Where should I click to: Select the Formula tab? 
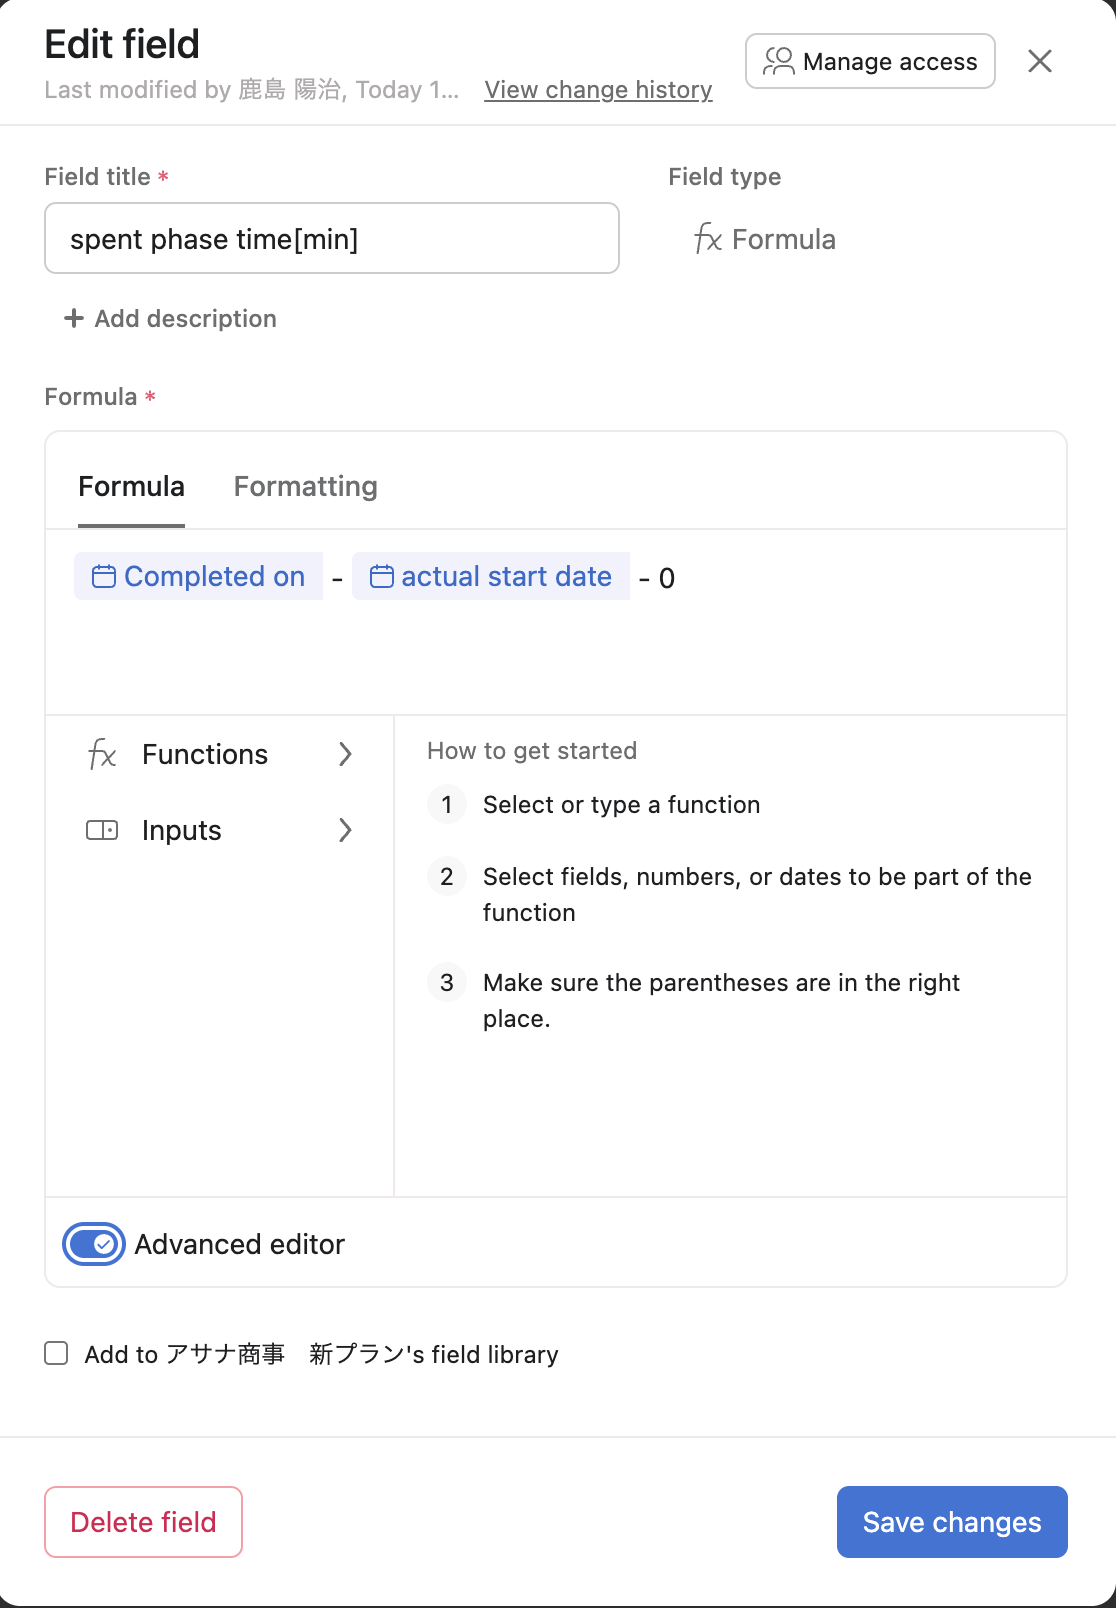click(x=131, y=487)
